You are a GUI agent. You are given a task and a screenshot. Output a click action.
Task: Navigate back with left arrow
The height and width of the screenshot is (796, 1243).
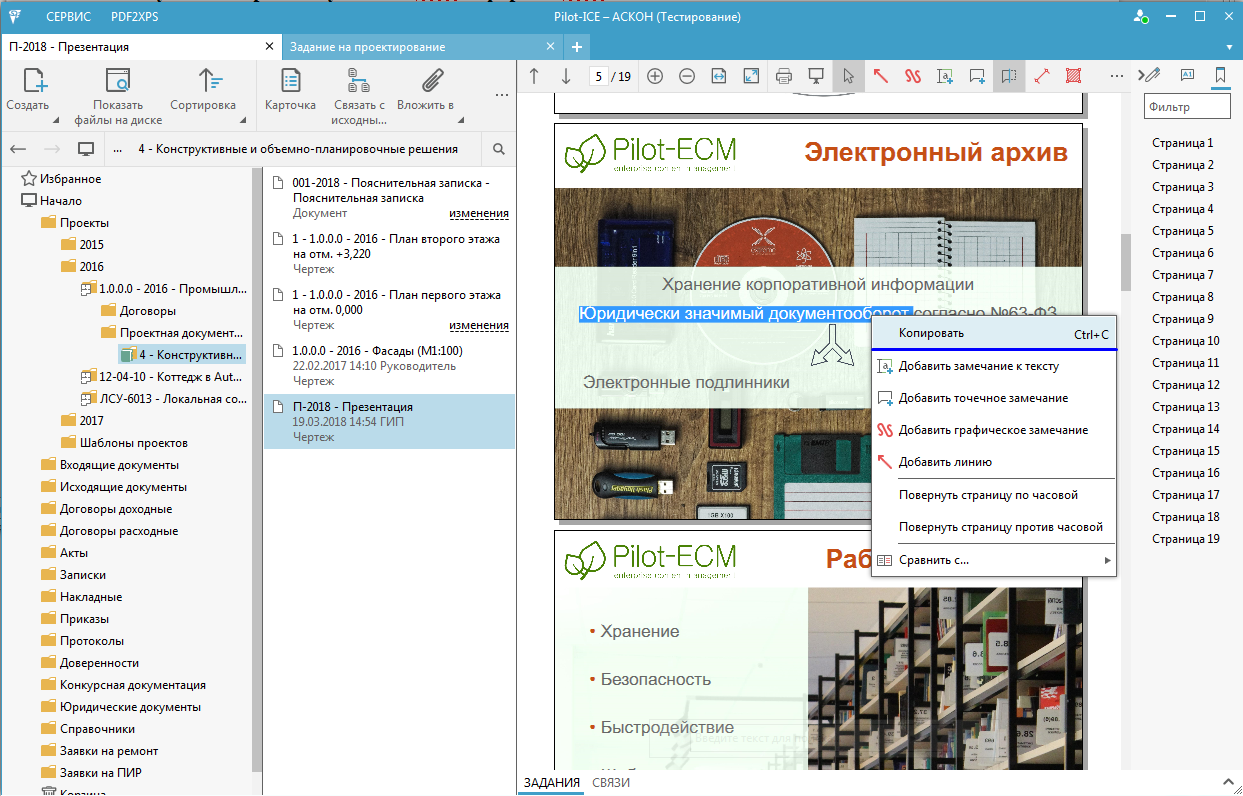[18, 149]
